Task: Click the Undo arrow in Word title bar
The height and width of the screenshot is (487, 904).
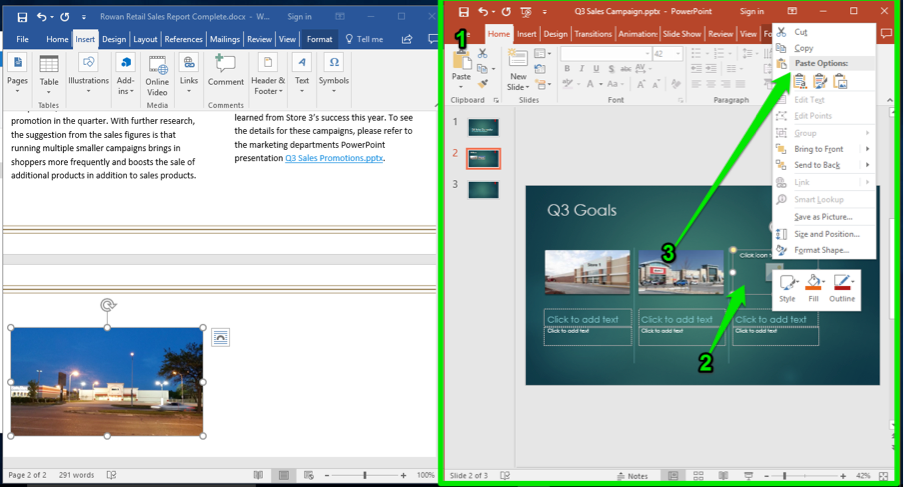Action: point(41,17)
